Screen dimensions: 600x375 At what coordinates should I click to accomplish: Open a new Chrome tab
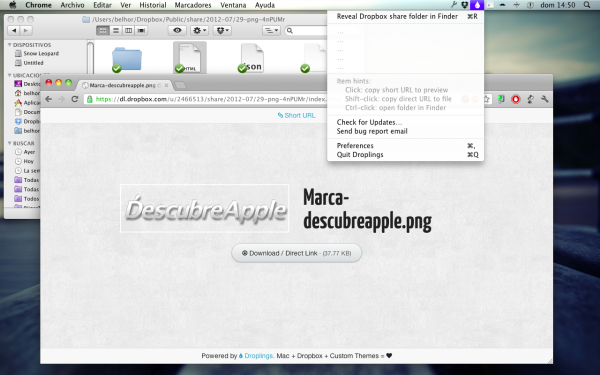pyautogui.click(x=180, y=85)
